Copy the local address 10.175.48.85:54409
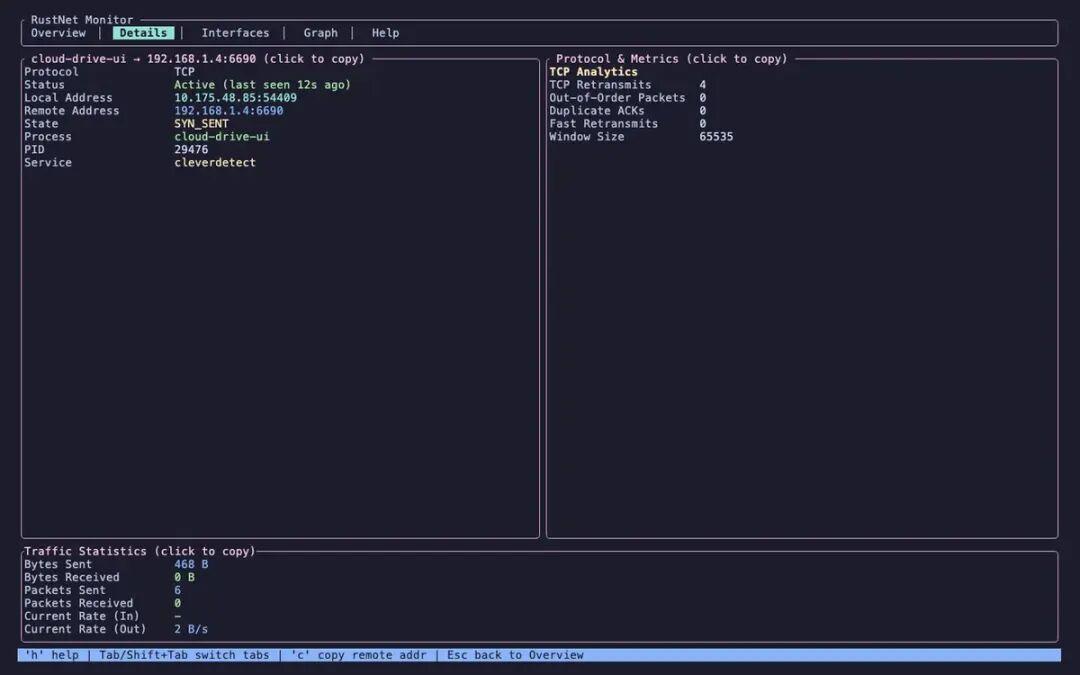The image size is (1080, 675). point(235,98)
